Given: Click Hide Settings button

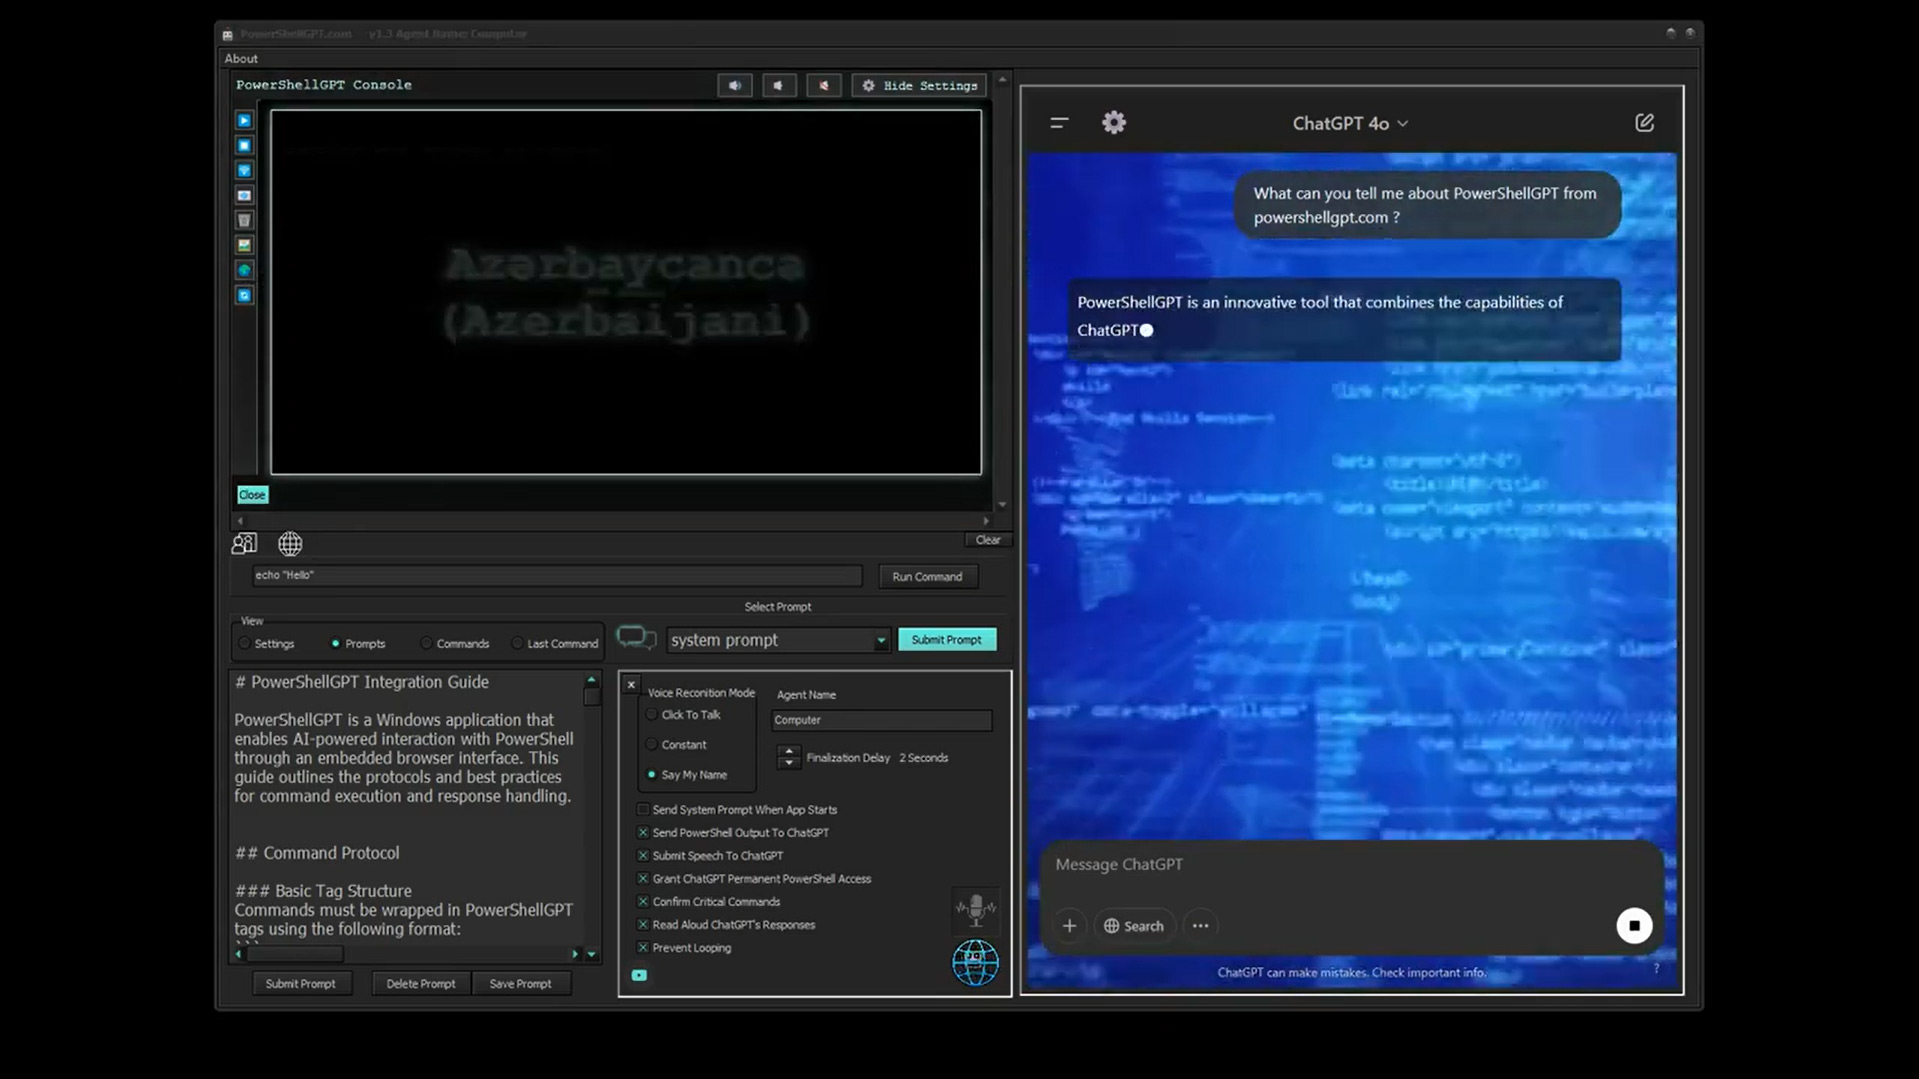Looking at the screenshot, I should (x=919, y=86).
